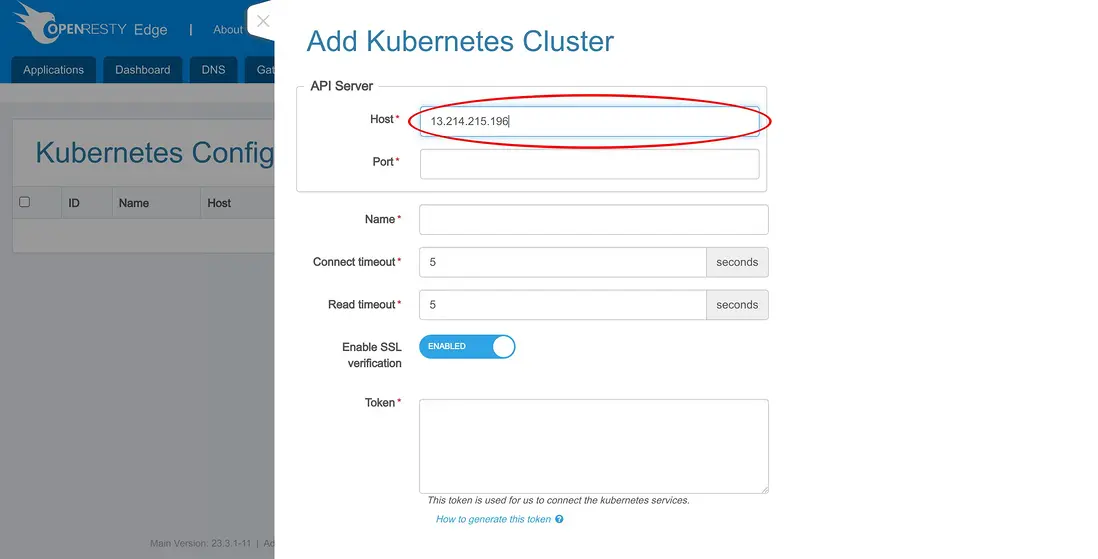The width and height of the screenshot is (1098, 559).
Task: Click the question mark help icon
Action: coord(559,520)
